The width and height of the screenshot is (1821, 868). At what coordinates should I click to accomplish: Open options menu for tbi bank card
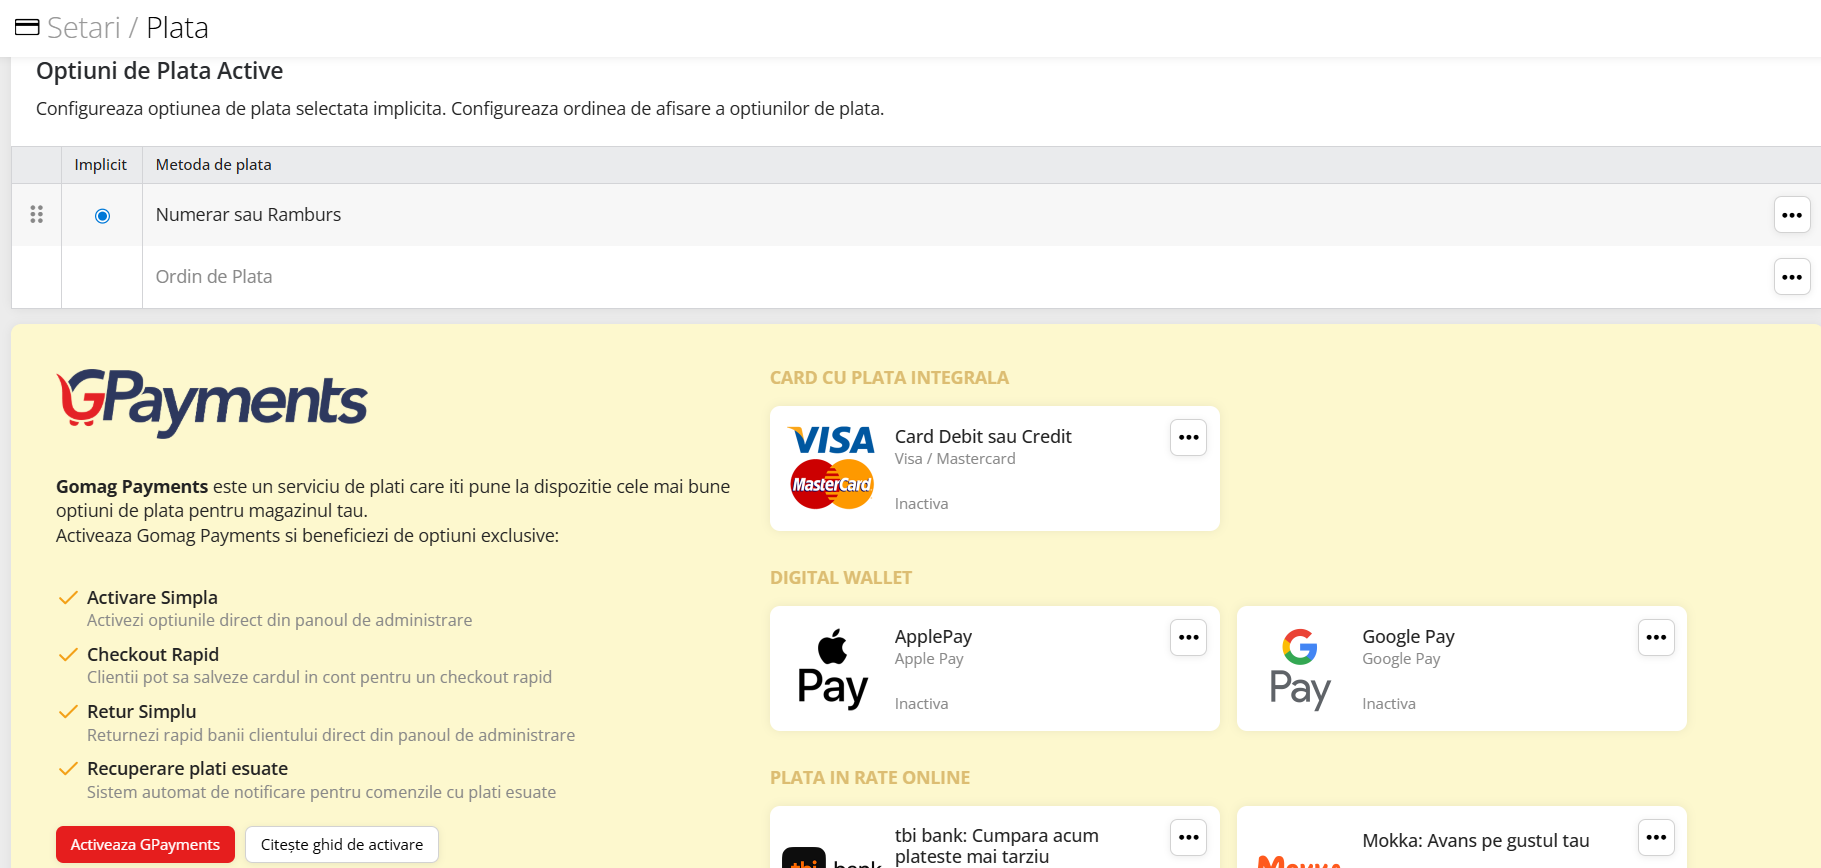[1188, 837]
